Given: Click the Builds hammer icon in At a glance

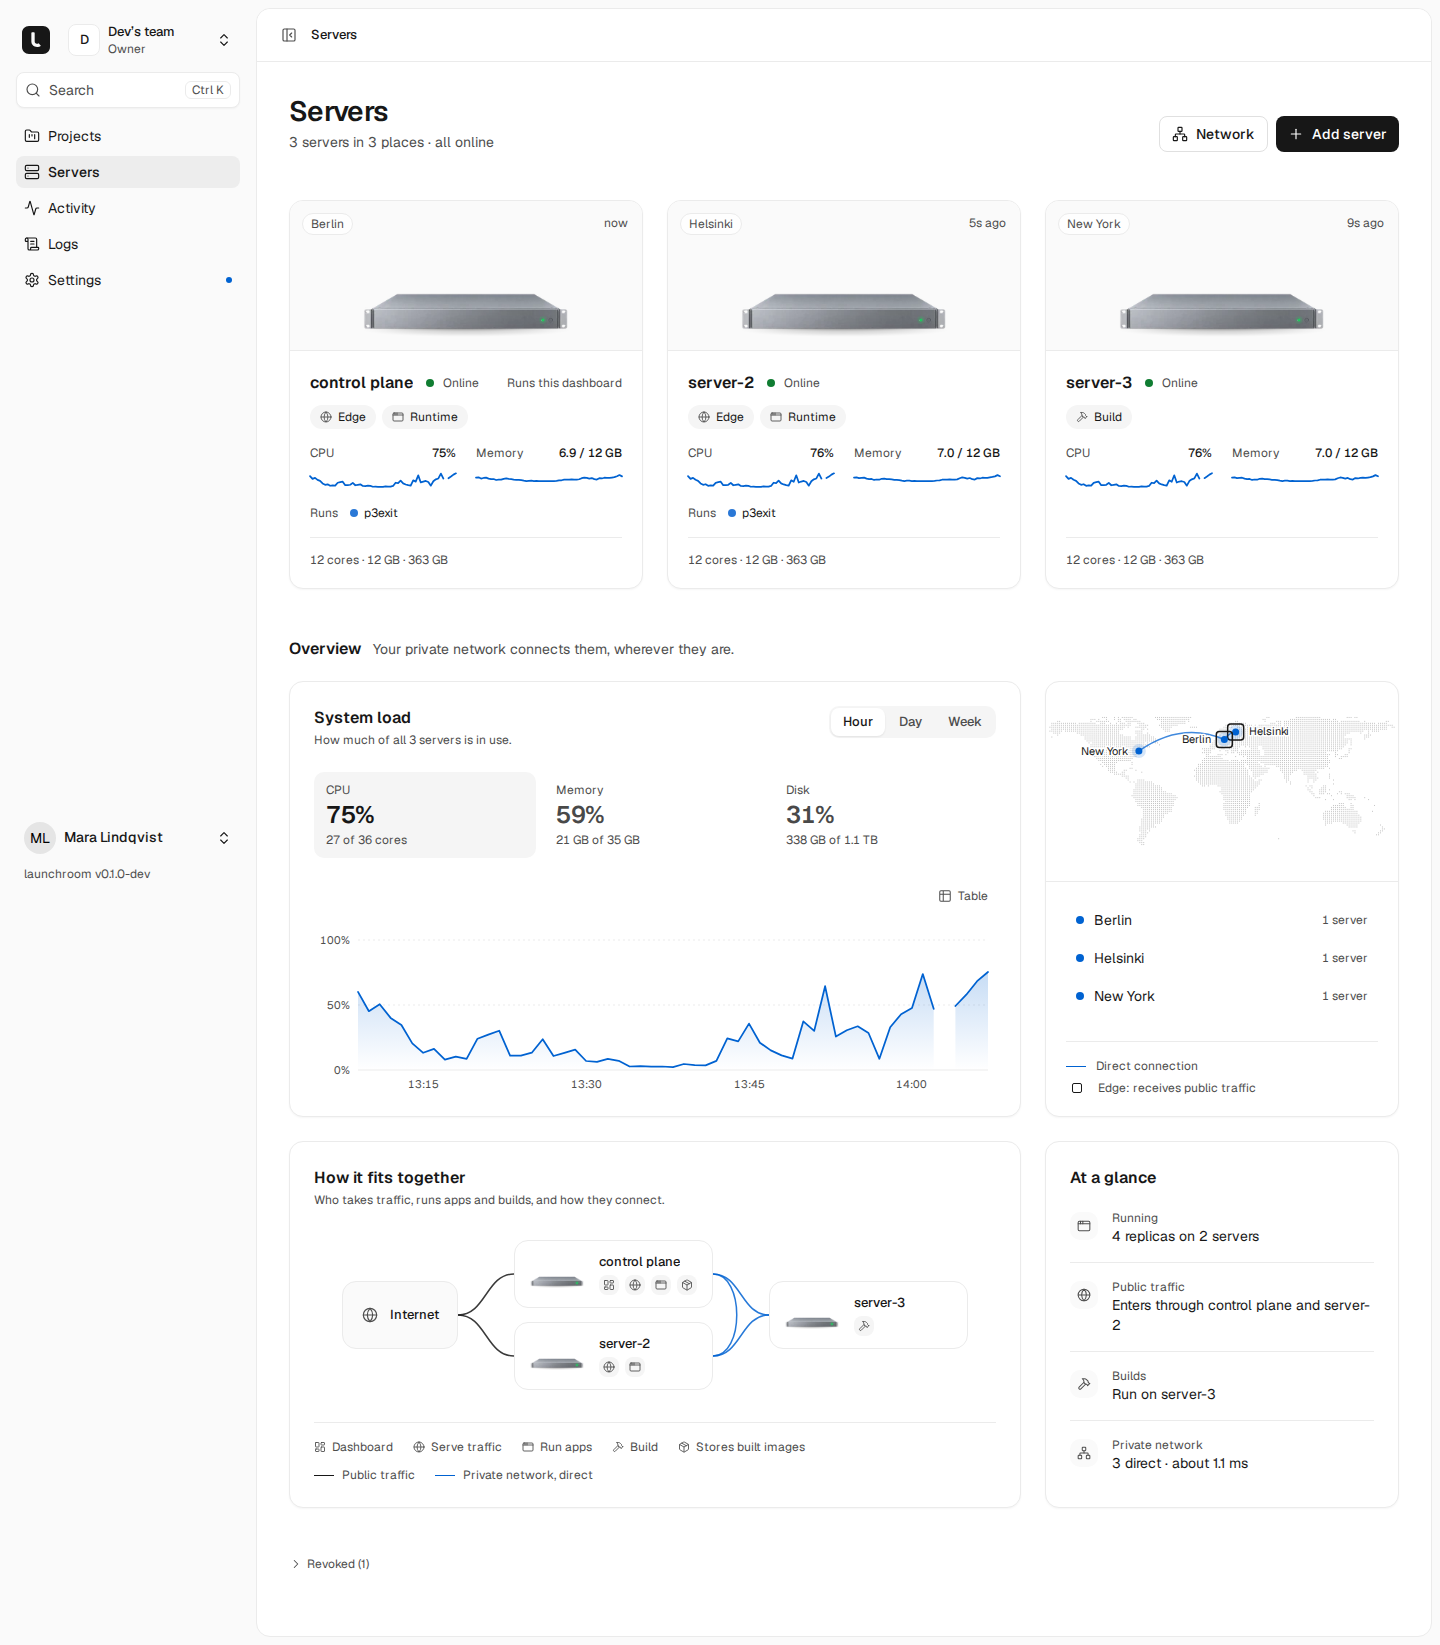Looking at the screenshot, I should point(1084,1384).
